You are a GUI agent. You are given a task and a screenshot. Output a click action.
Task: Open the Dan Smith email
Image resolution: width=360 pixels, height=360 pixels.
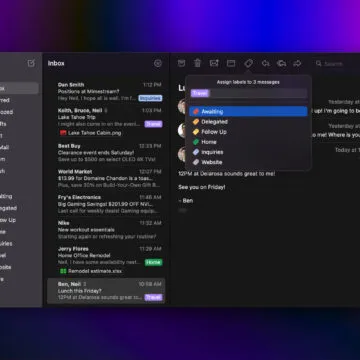106,91
